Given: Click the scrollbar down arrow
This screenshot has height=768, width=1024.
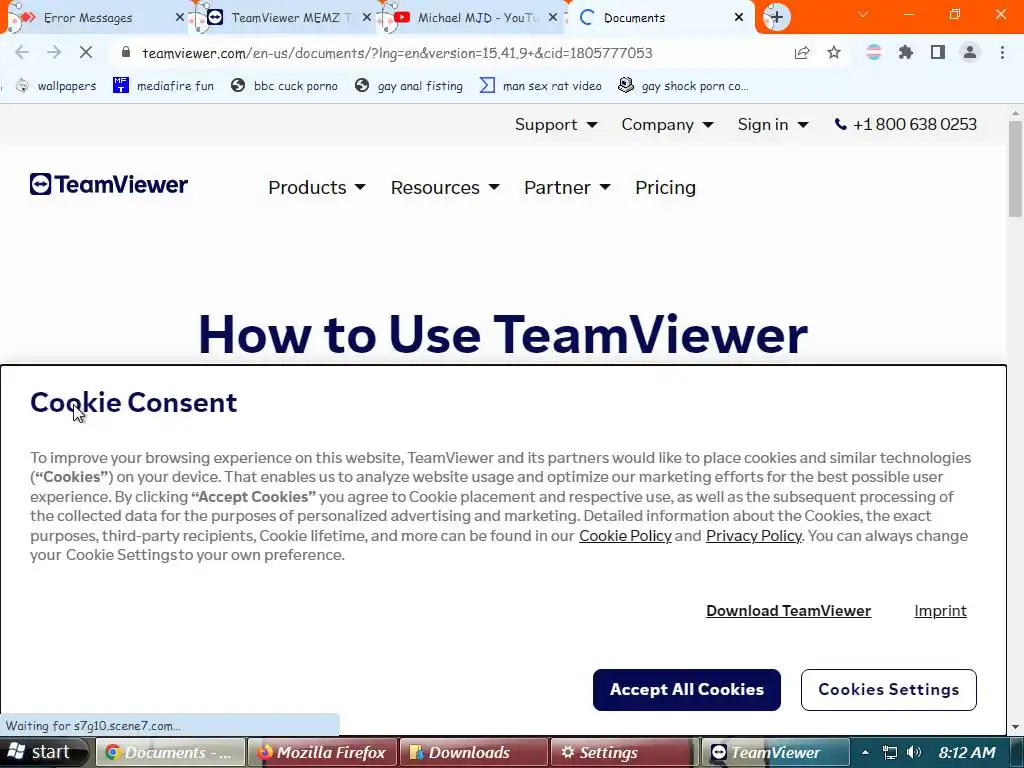Looking at the screenshot, I should point(1016,727).
